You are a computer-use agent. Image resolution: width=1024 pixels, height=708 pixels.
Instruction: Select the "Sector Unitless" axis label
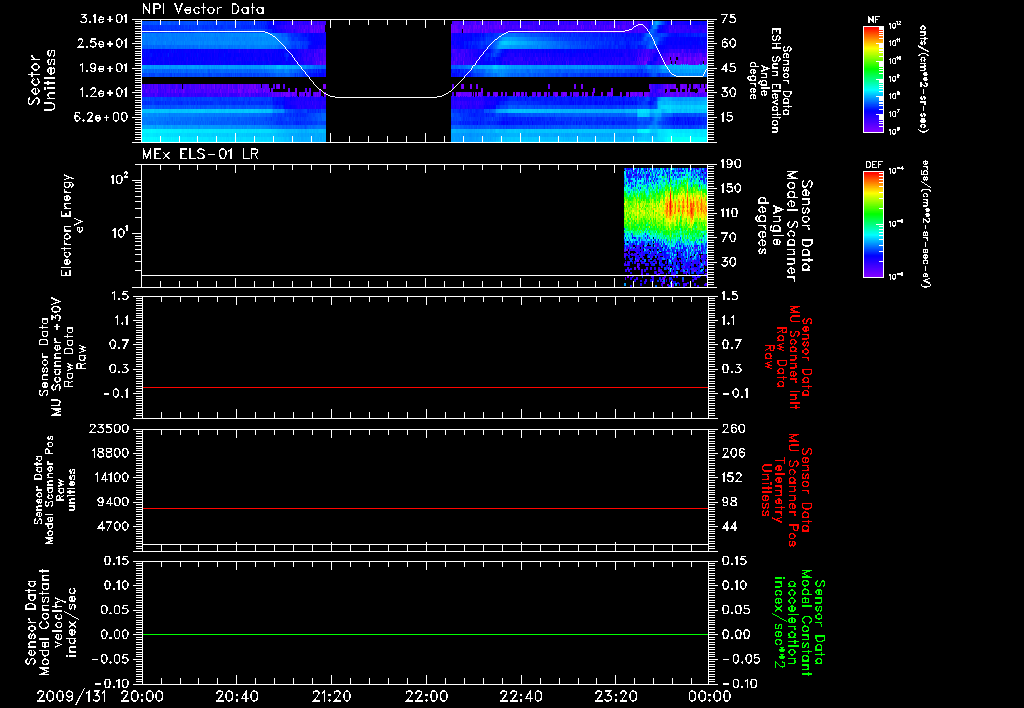point(42,80)
